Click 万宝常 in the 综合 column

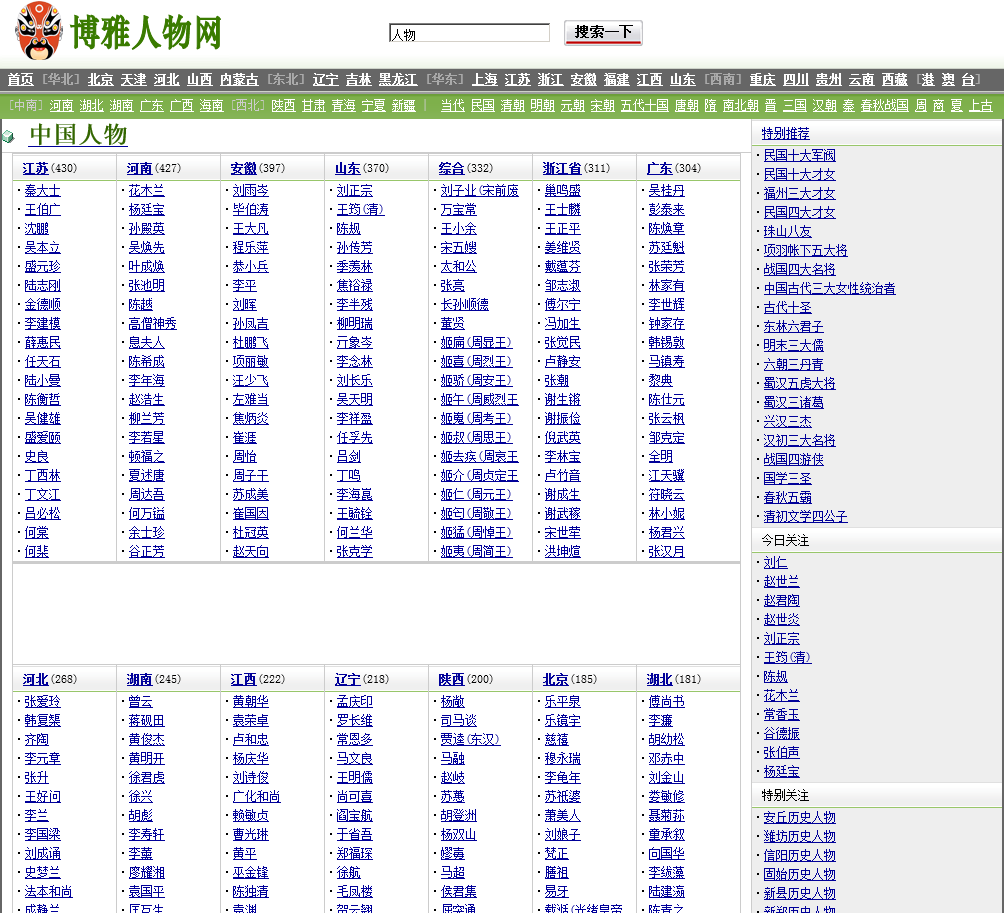click(458, 209)
